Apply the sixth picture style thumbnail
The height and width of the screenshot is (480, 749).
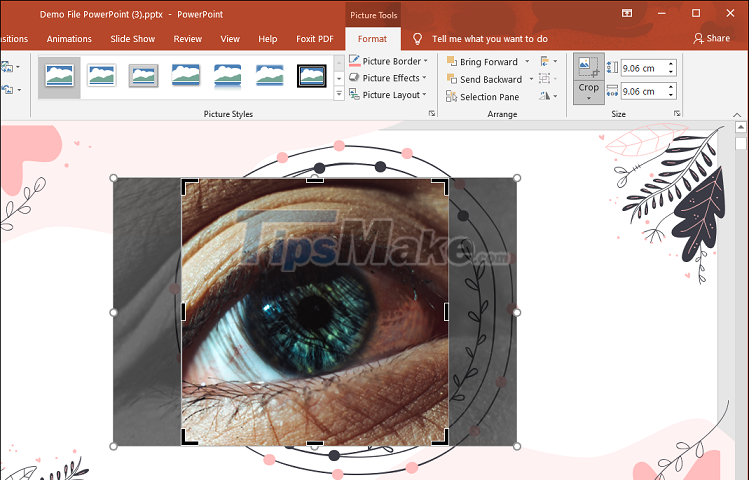269,75
